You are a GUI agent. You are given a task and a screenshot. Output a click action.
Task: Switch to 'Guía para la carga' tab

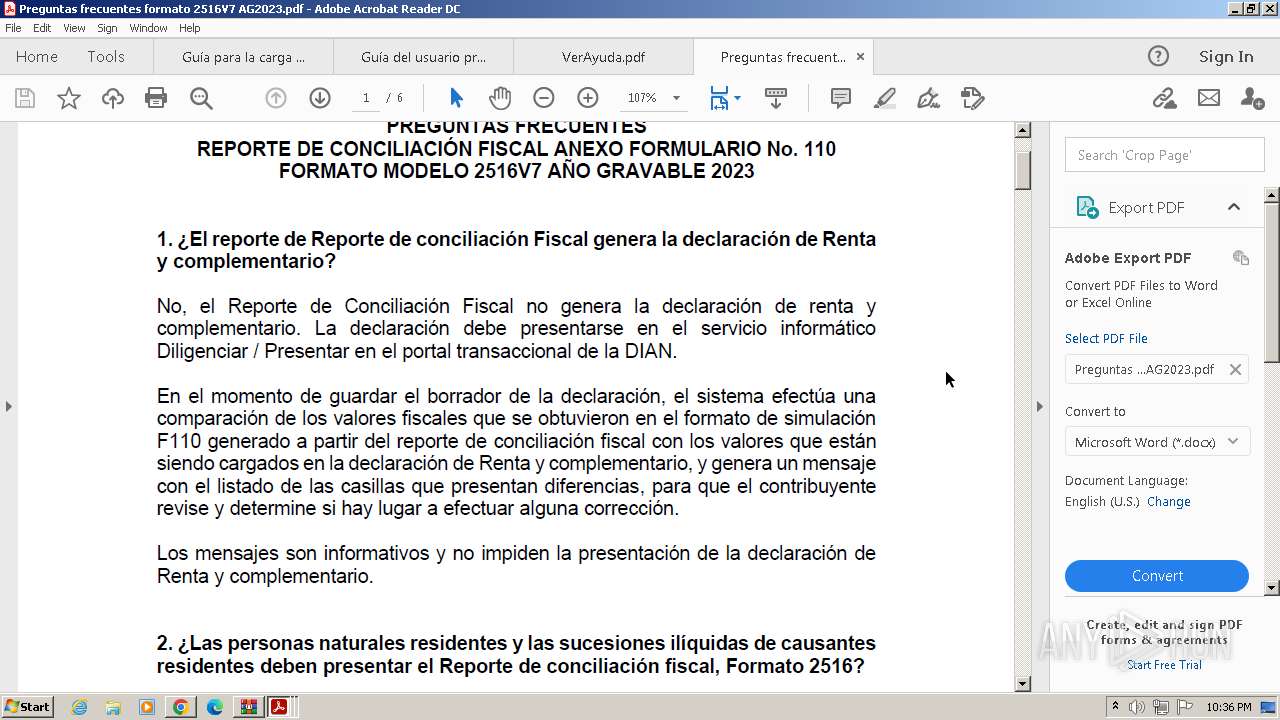coord(243,57)
